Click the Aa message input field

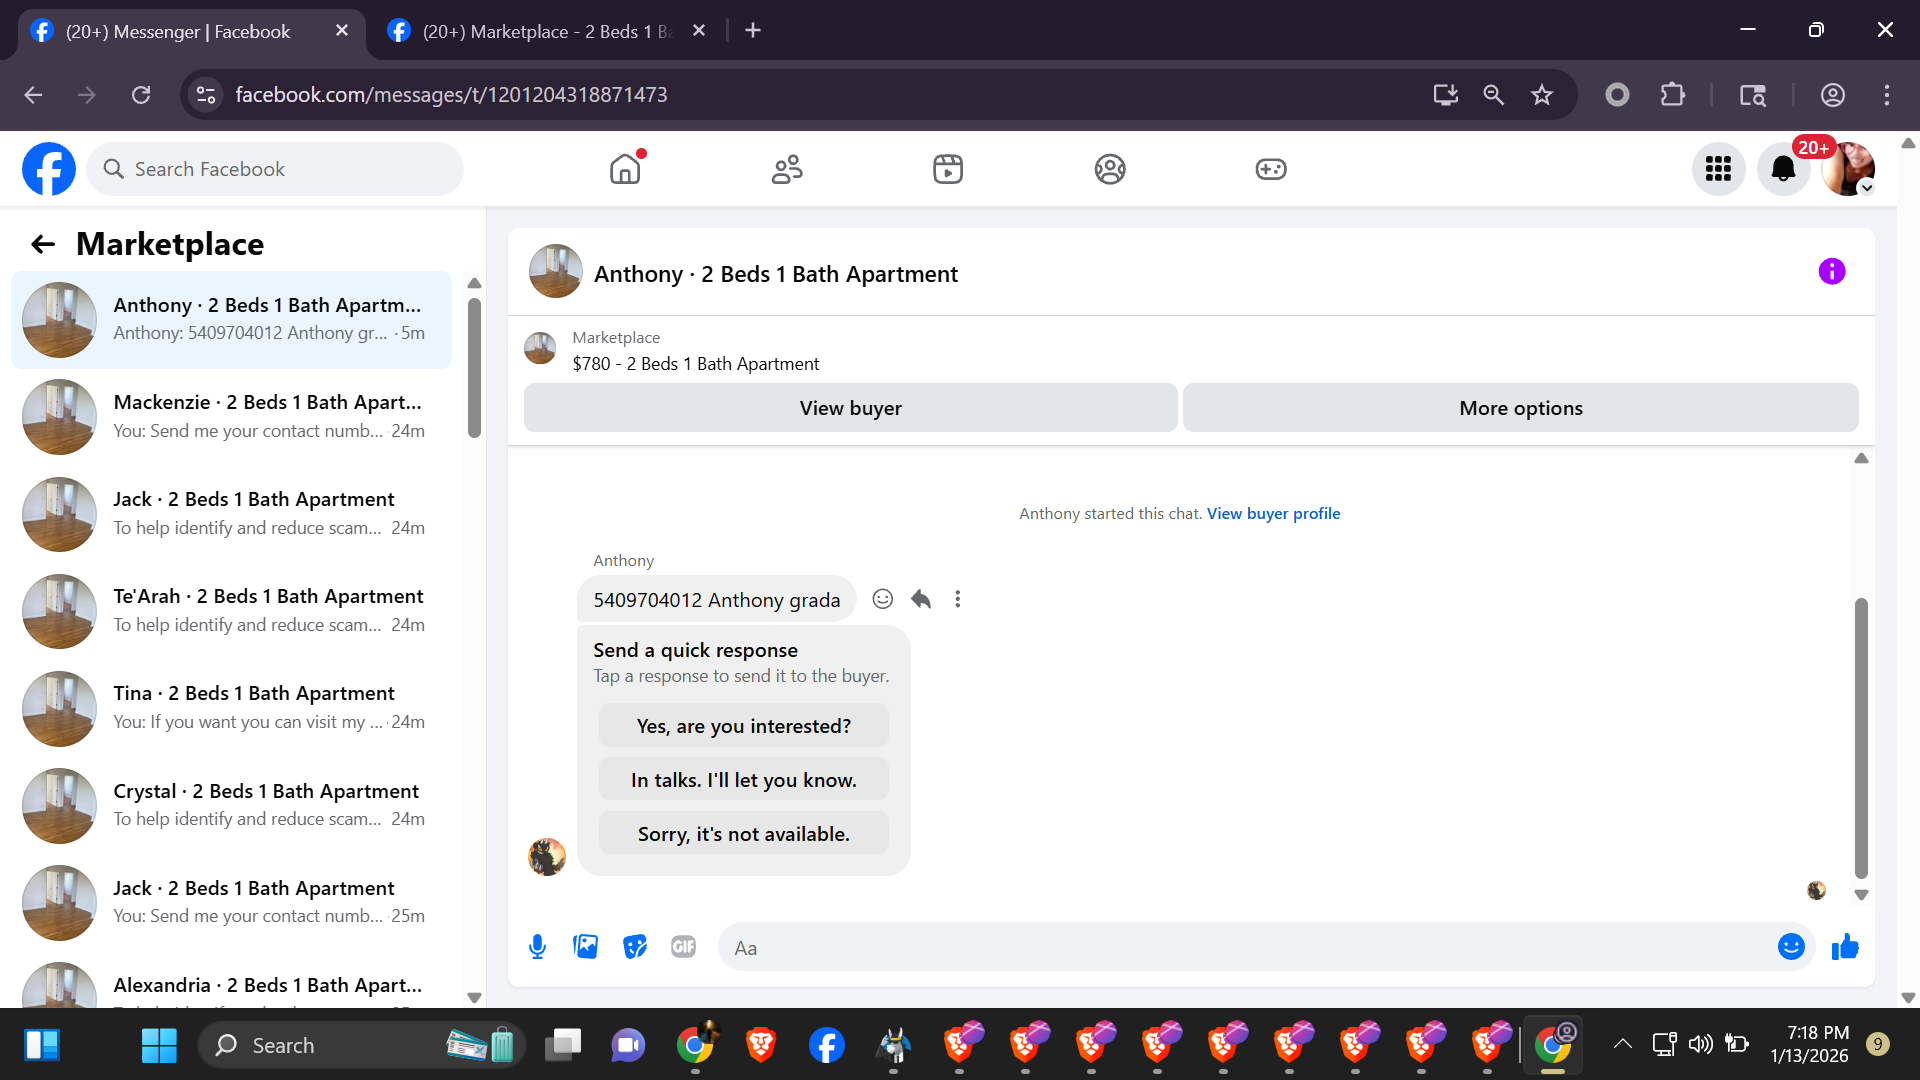coord(1240,947)
